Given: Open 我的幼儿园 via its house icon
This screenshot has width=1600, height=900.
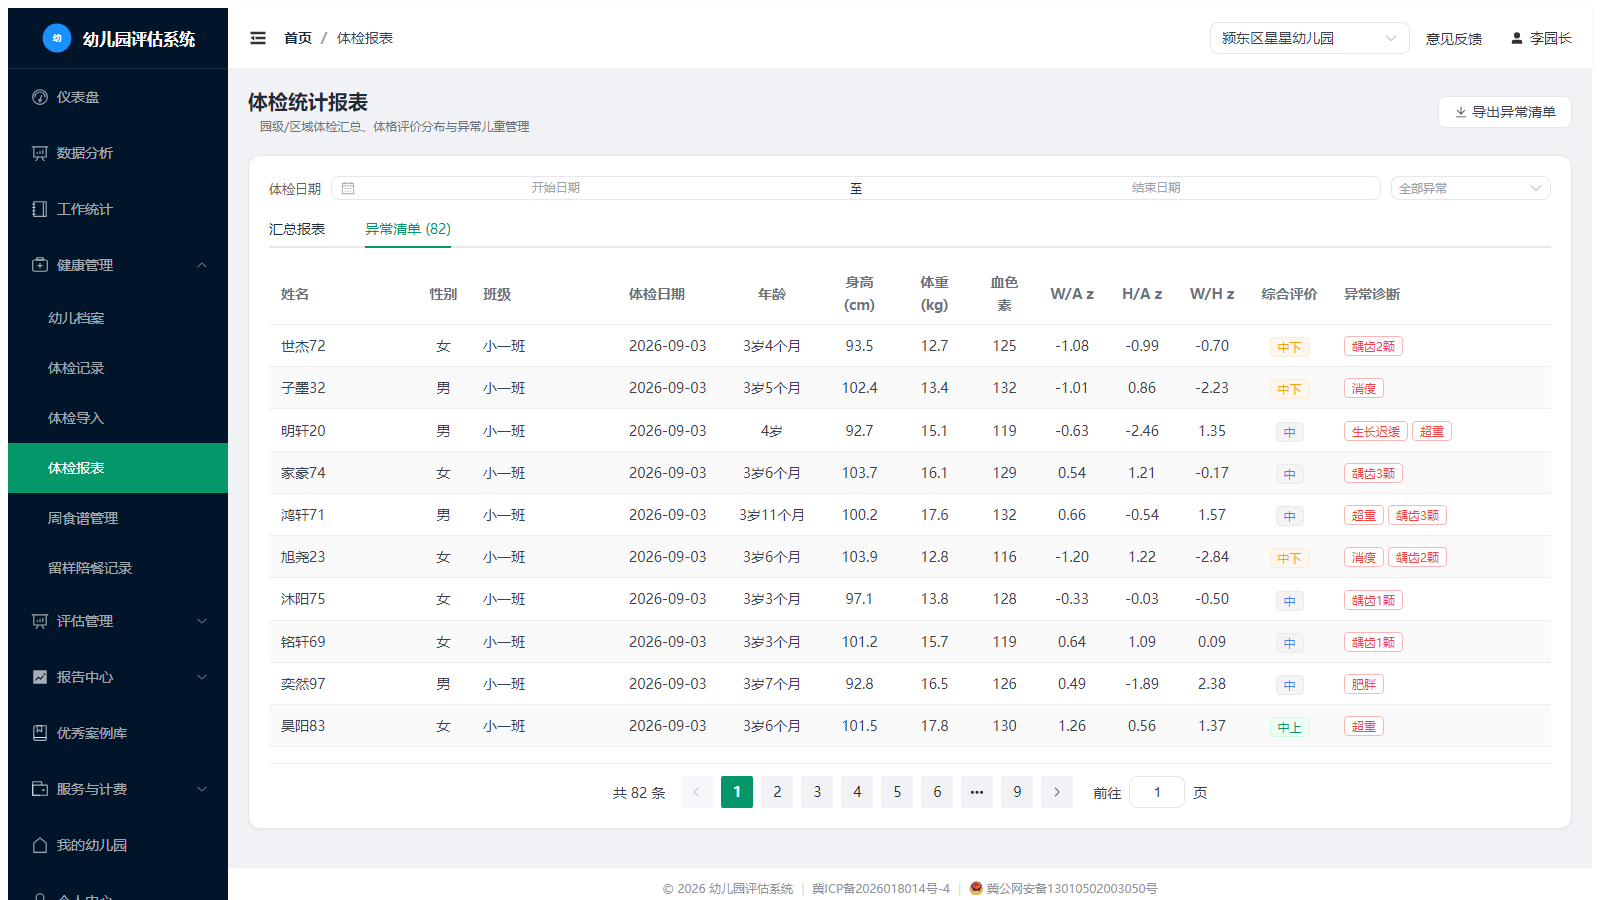Looking at the screenshot, I should pos(40,845).
